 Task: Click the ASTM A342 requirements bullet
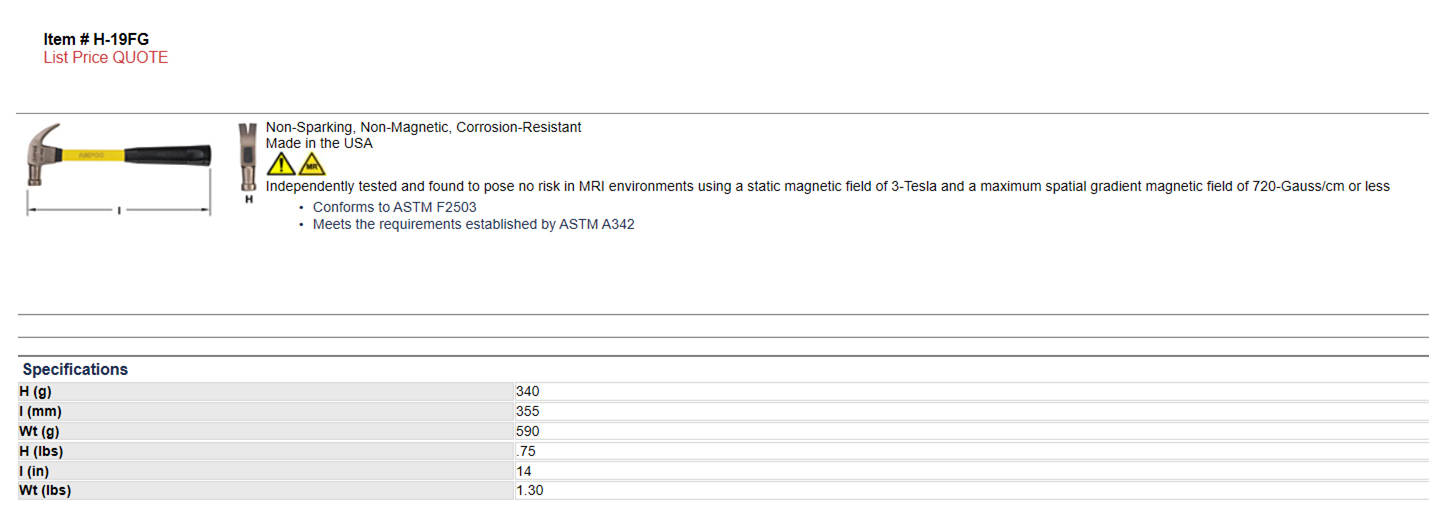click(x=473, y=225)
